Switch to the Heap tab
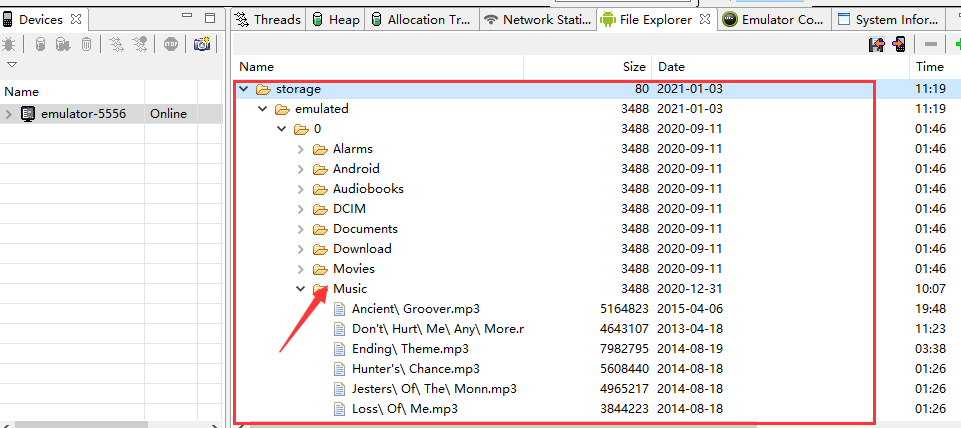This screenshot has width=961, height=428. point(336,20)
